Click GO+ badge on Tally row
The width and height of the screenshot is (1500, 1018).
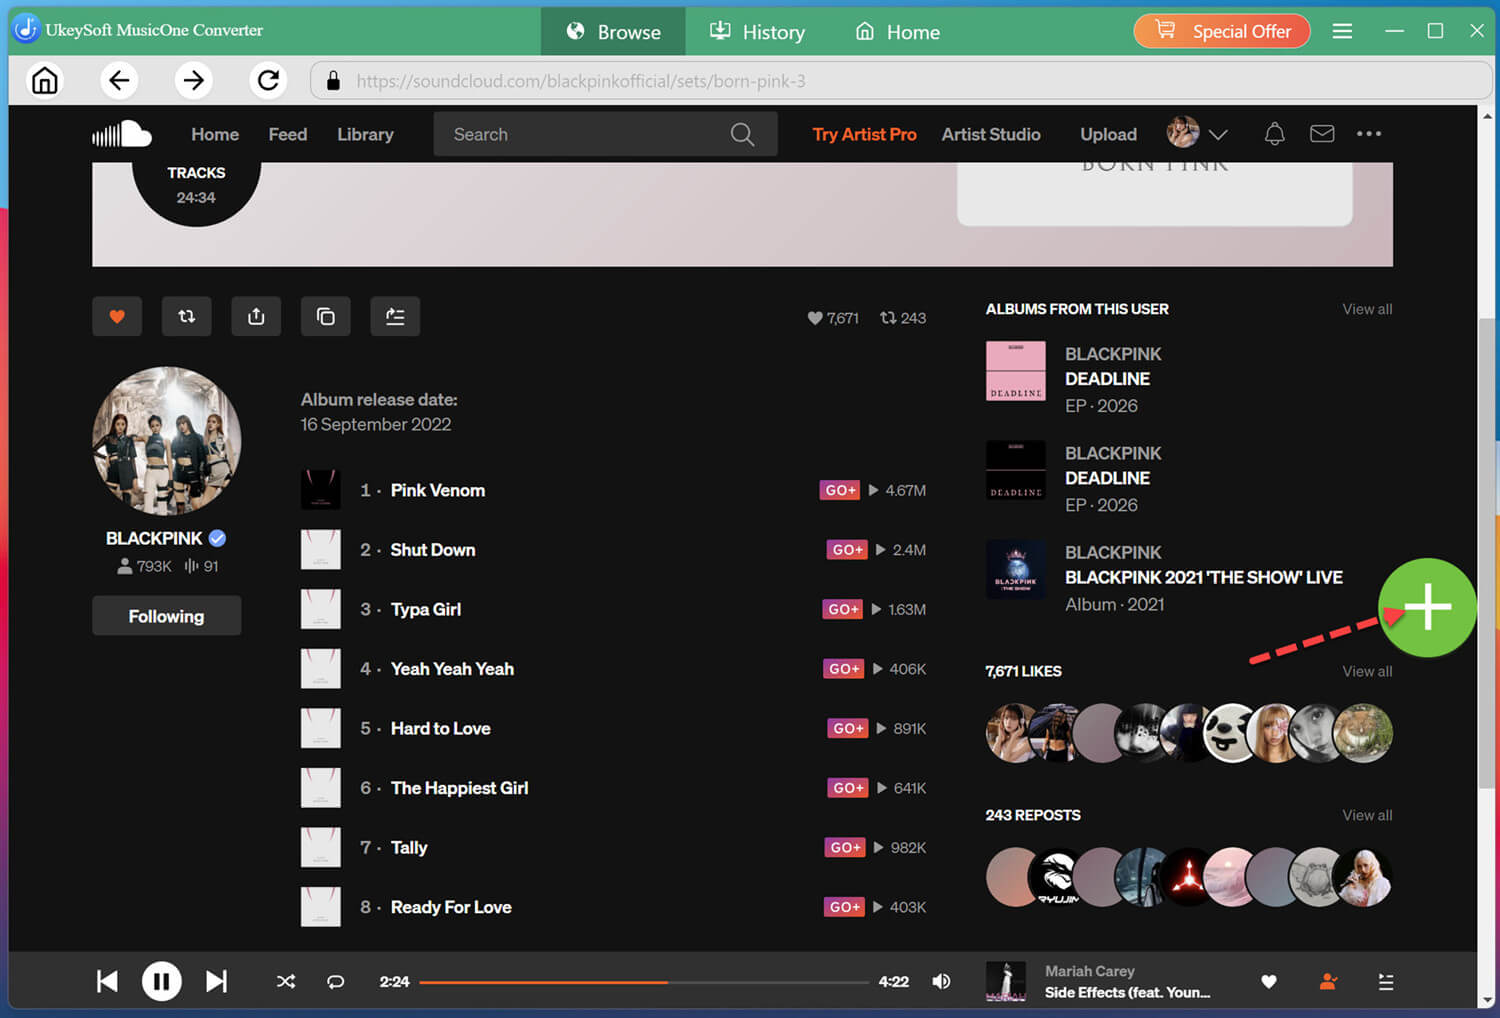845,847
